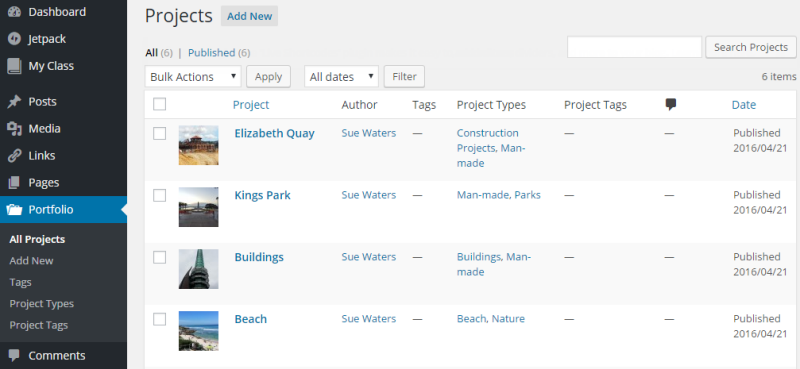Open the Kings Park project title

262,195
